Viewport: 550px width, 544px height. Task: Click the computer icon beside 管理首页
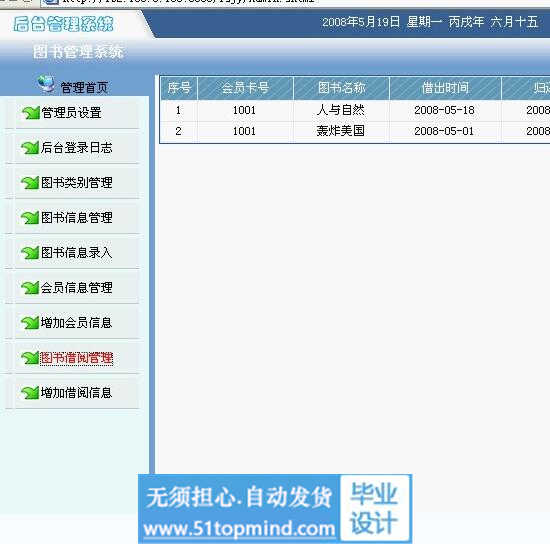tap(46, 84)
